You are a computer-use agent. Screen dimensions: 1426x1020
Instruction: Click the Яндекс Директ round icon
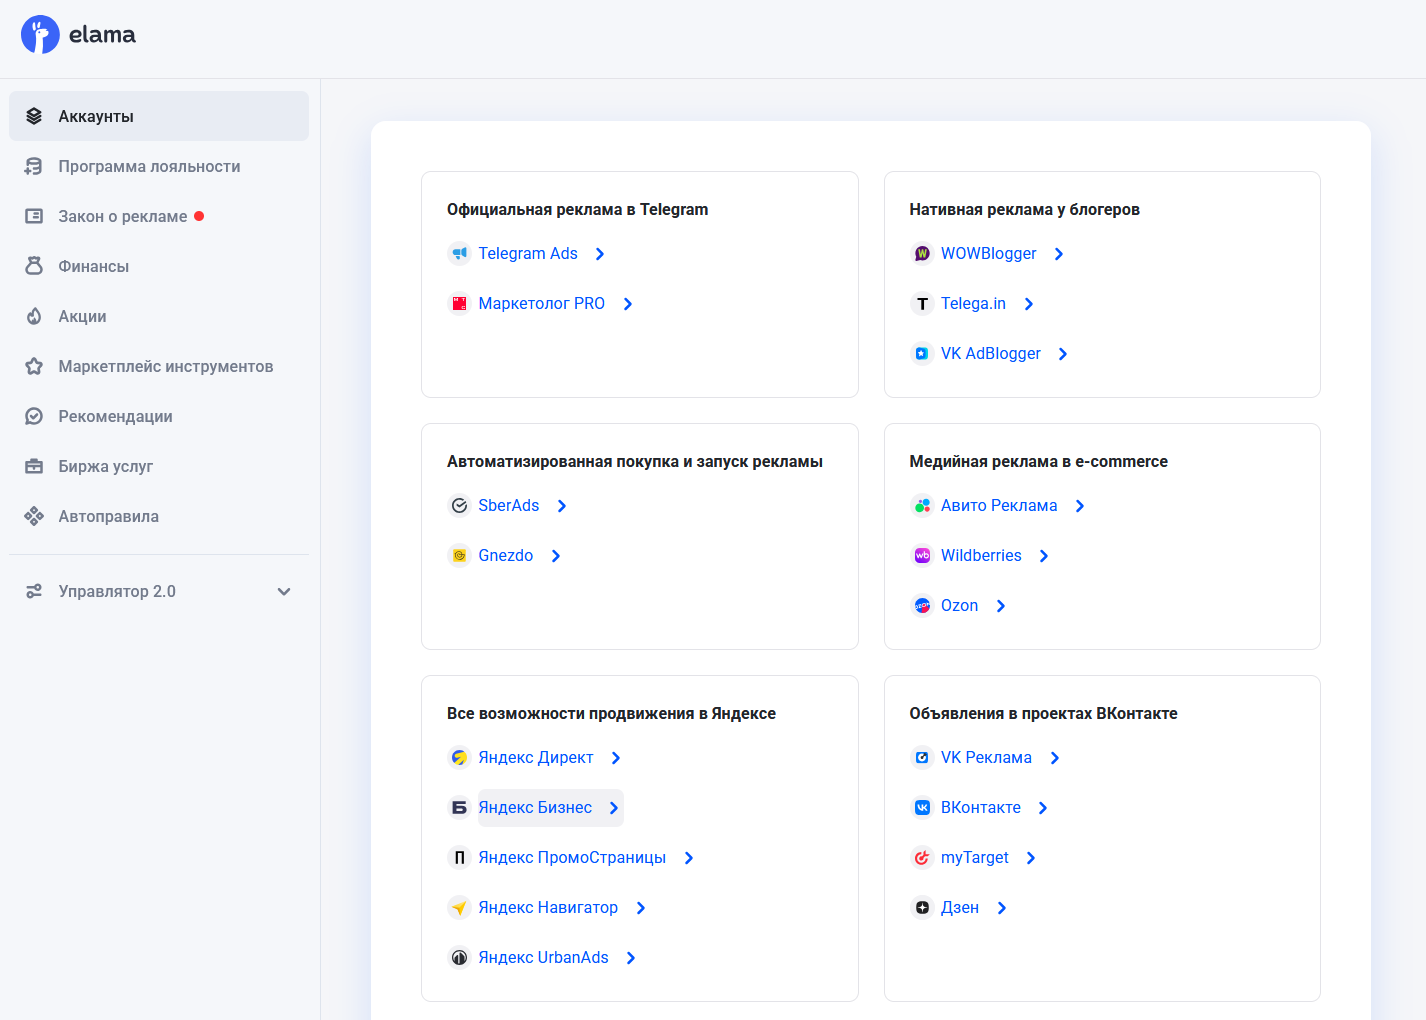click(459, 758)
